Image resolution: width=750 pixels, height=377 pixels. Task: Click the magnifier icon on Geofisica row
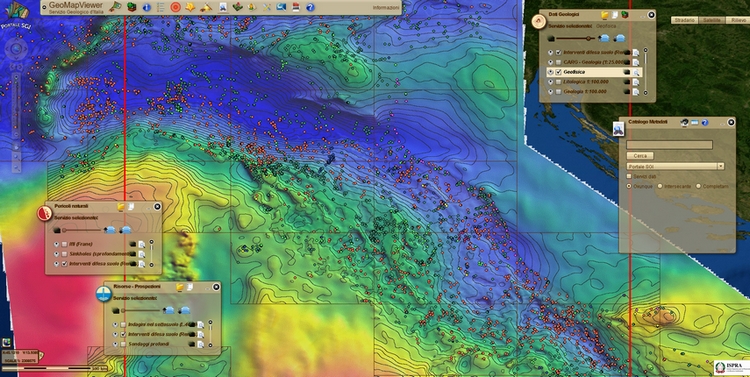[637, 72]
